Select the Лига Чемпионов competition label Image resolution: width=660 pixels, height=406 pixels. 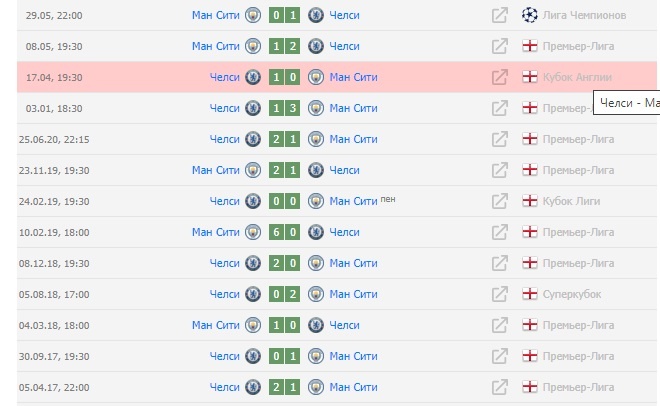[x=584, y=16]
